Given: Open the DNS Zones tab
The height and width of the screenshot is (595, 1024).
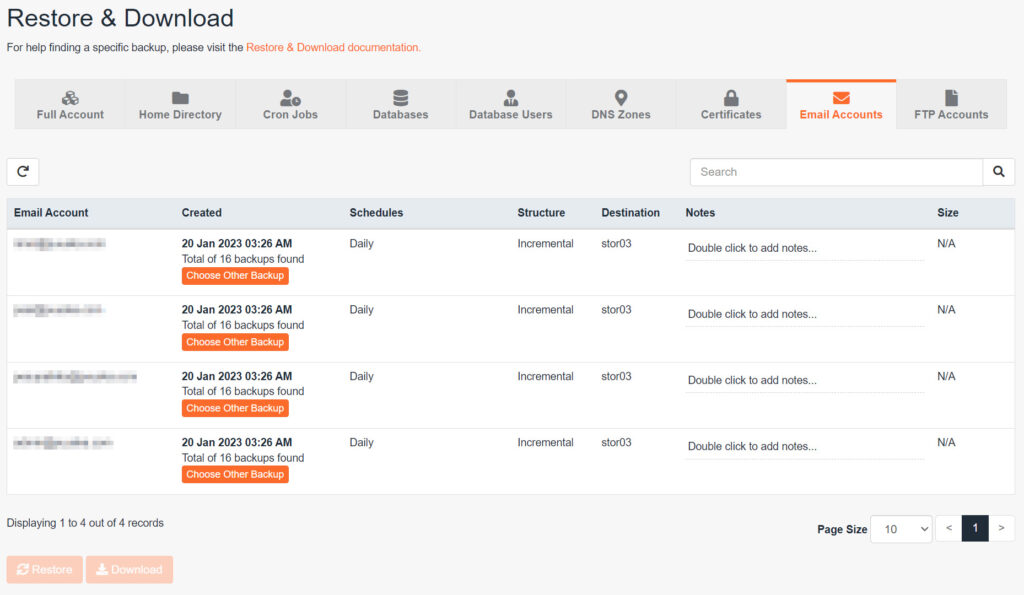Looking at the screenshot, I should [620, 105].
